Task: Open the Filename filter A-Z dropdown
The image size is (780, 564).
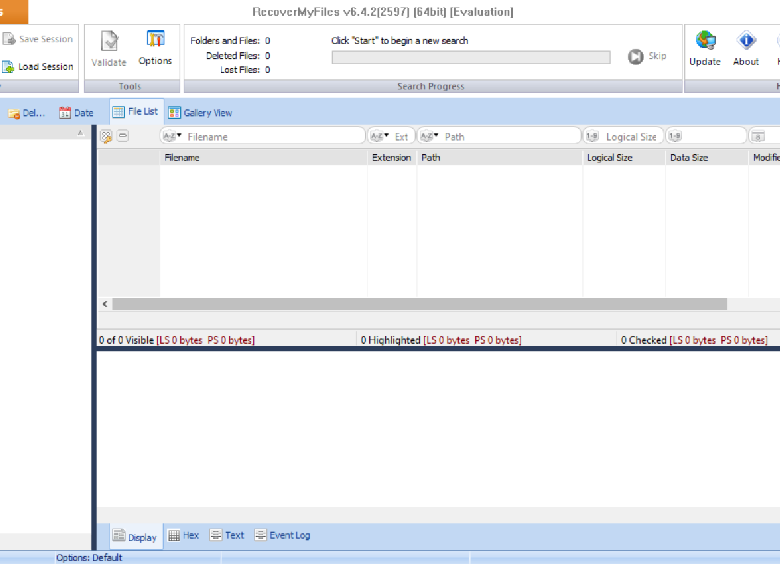Action: [x=172, y=136]
